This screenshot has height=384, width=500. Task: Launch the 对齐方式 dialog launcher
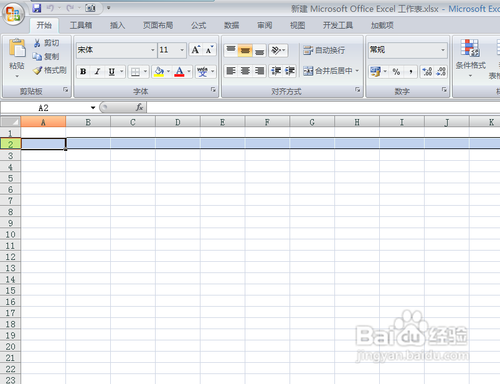click(358, 90)
